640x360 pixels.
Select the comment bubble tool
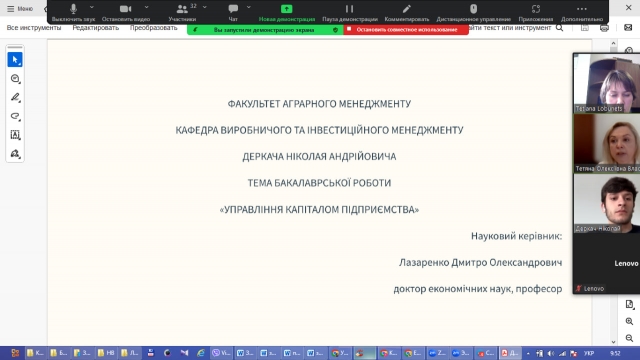15,78
